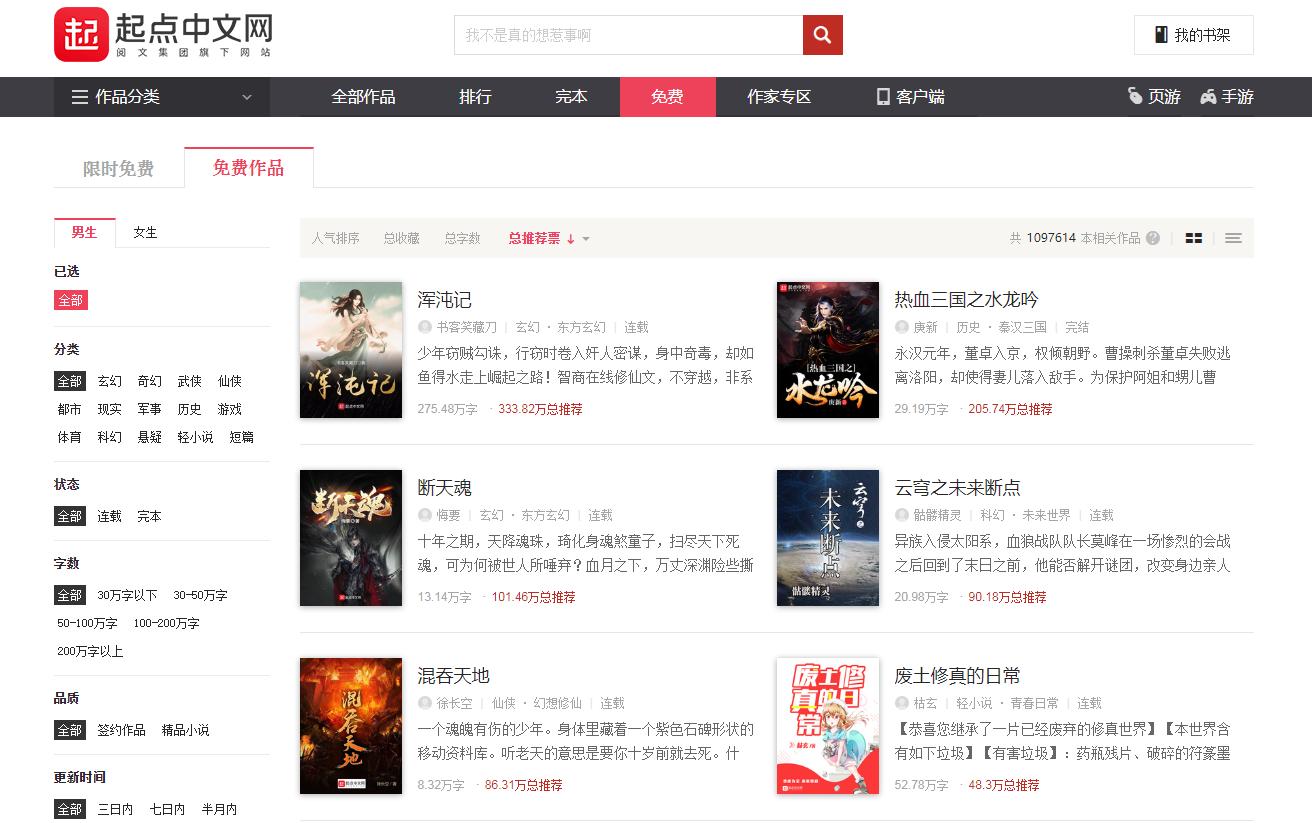
Task: Open the 云穹之未来断点 title link
Action: tap(958, 488)
